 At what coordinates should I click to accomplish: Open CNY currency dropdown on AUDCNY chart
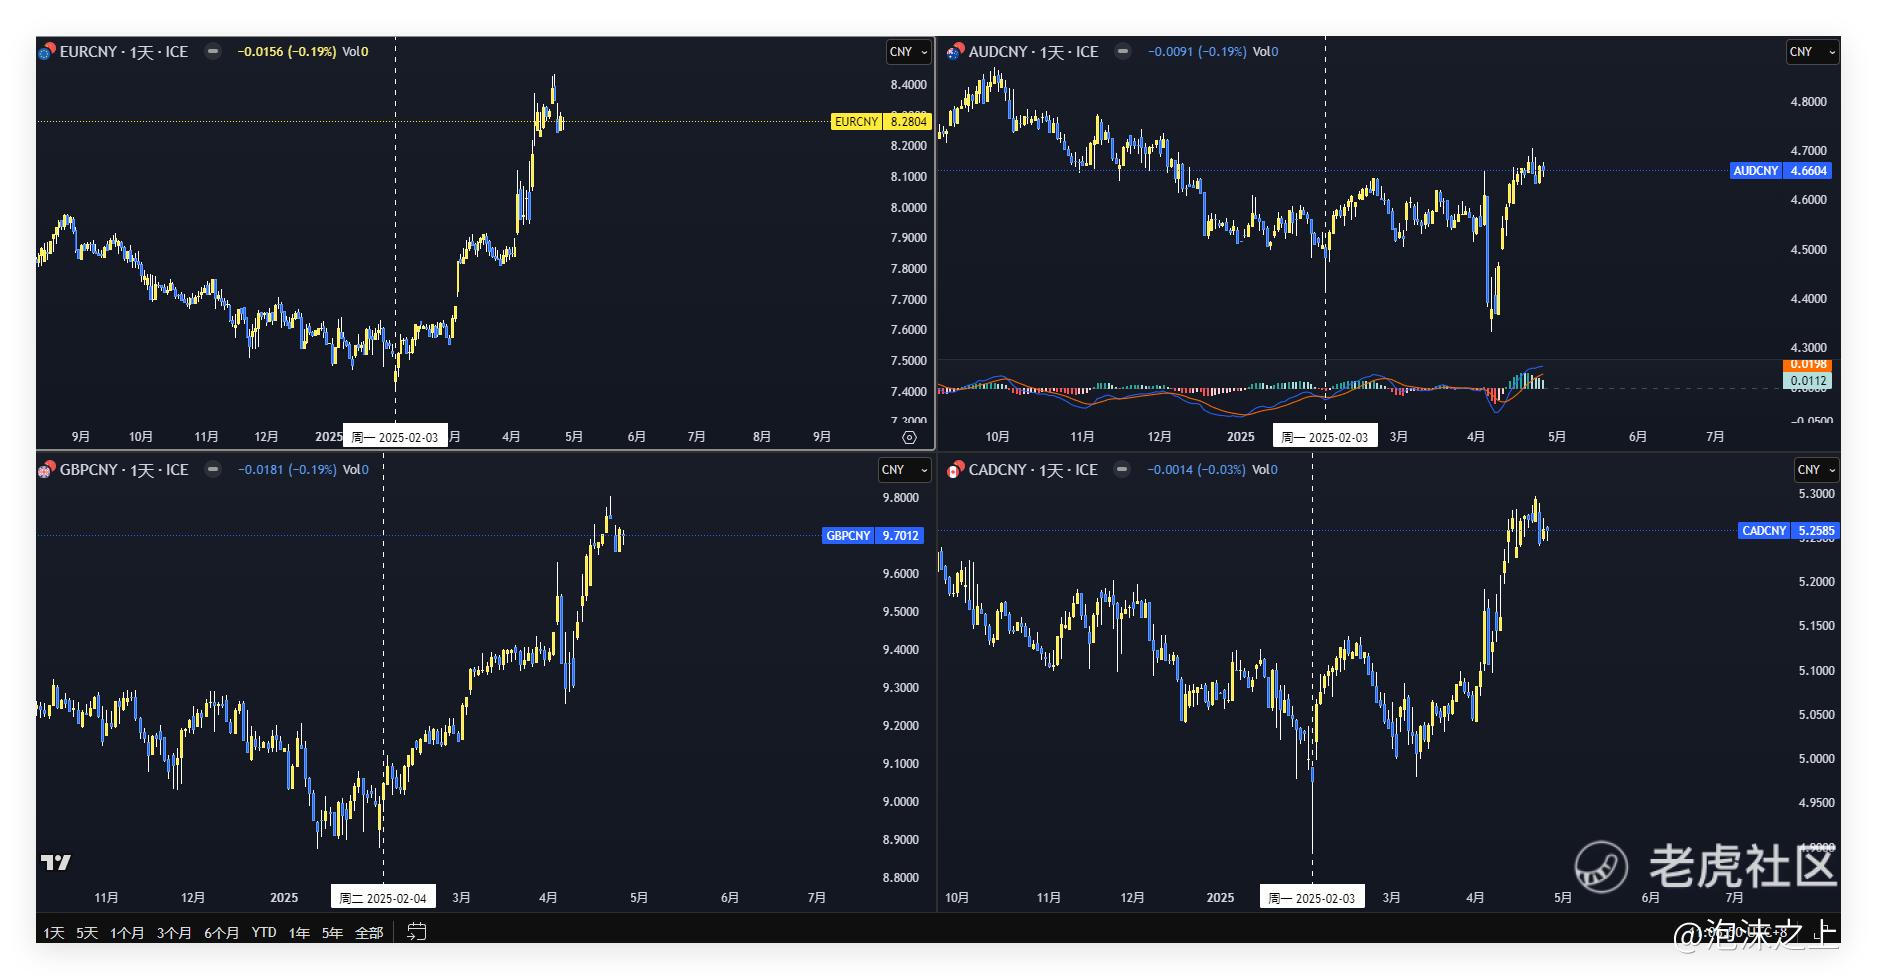click(x=1812, y=52)
